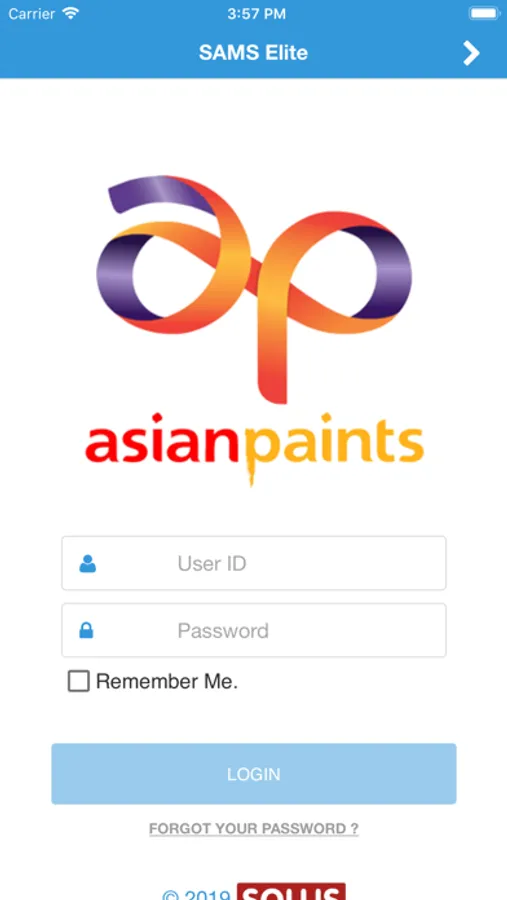This screenshot has width=507, height=900.
Task: Tap the 3:57 PM clock
Action: pos(256,14)
